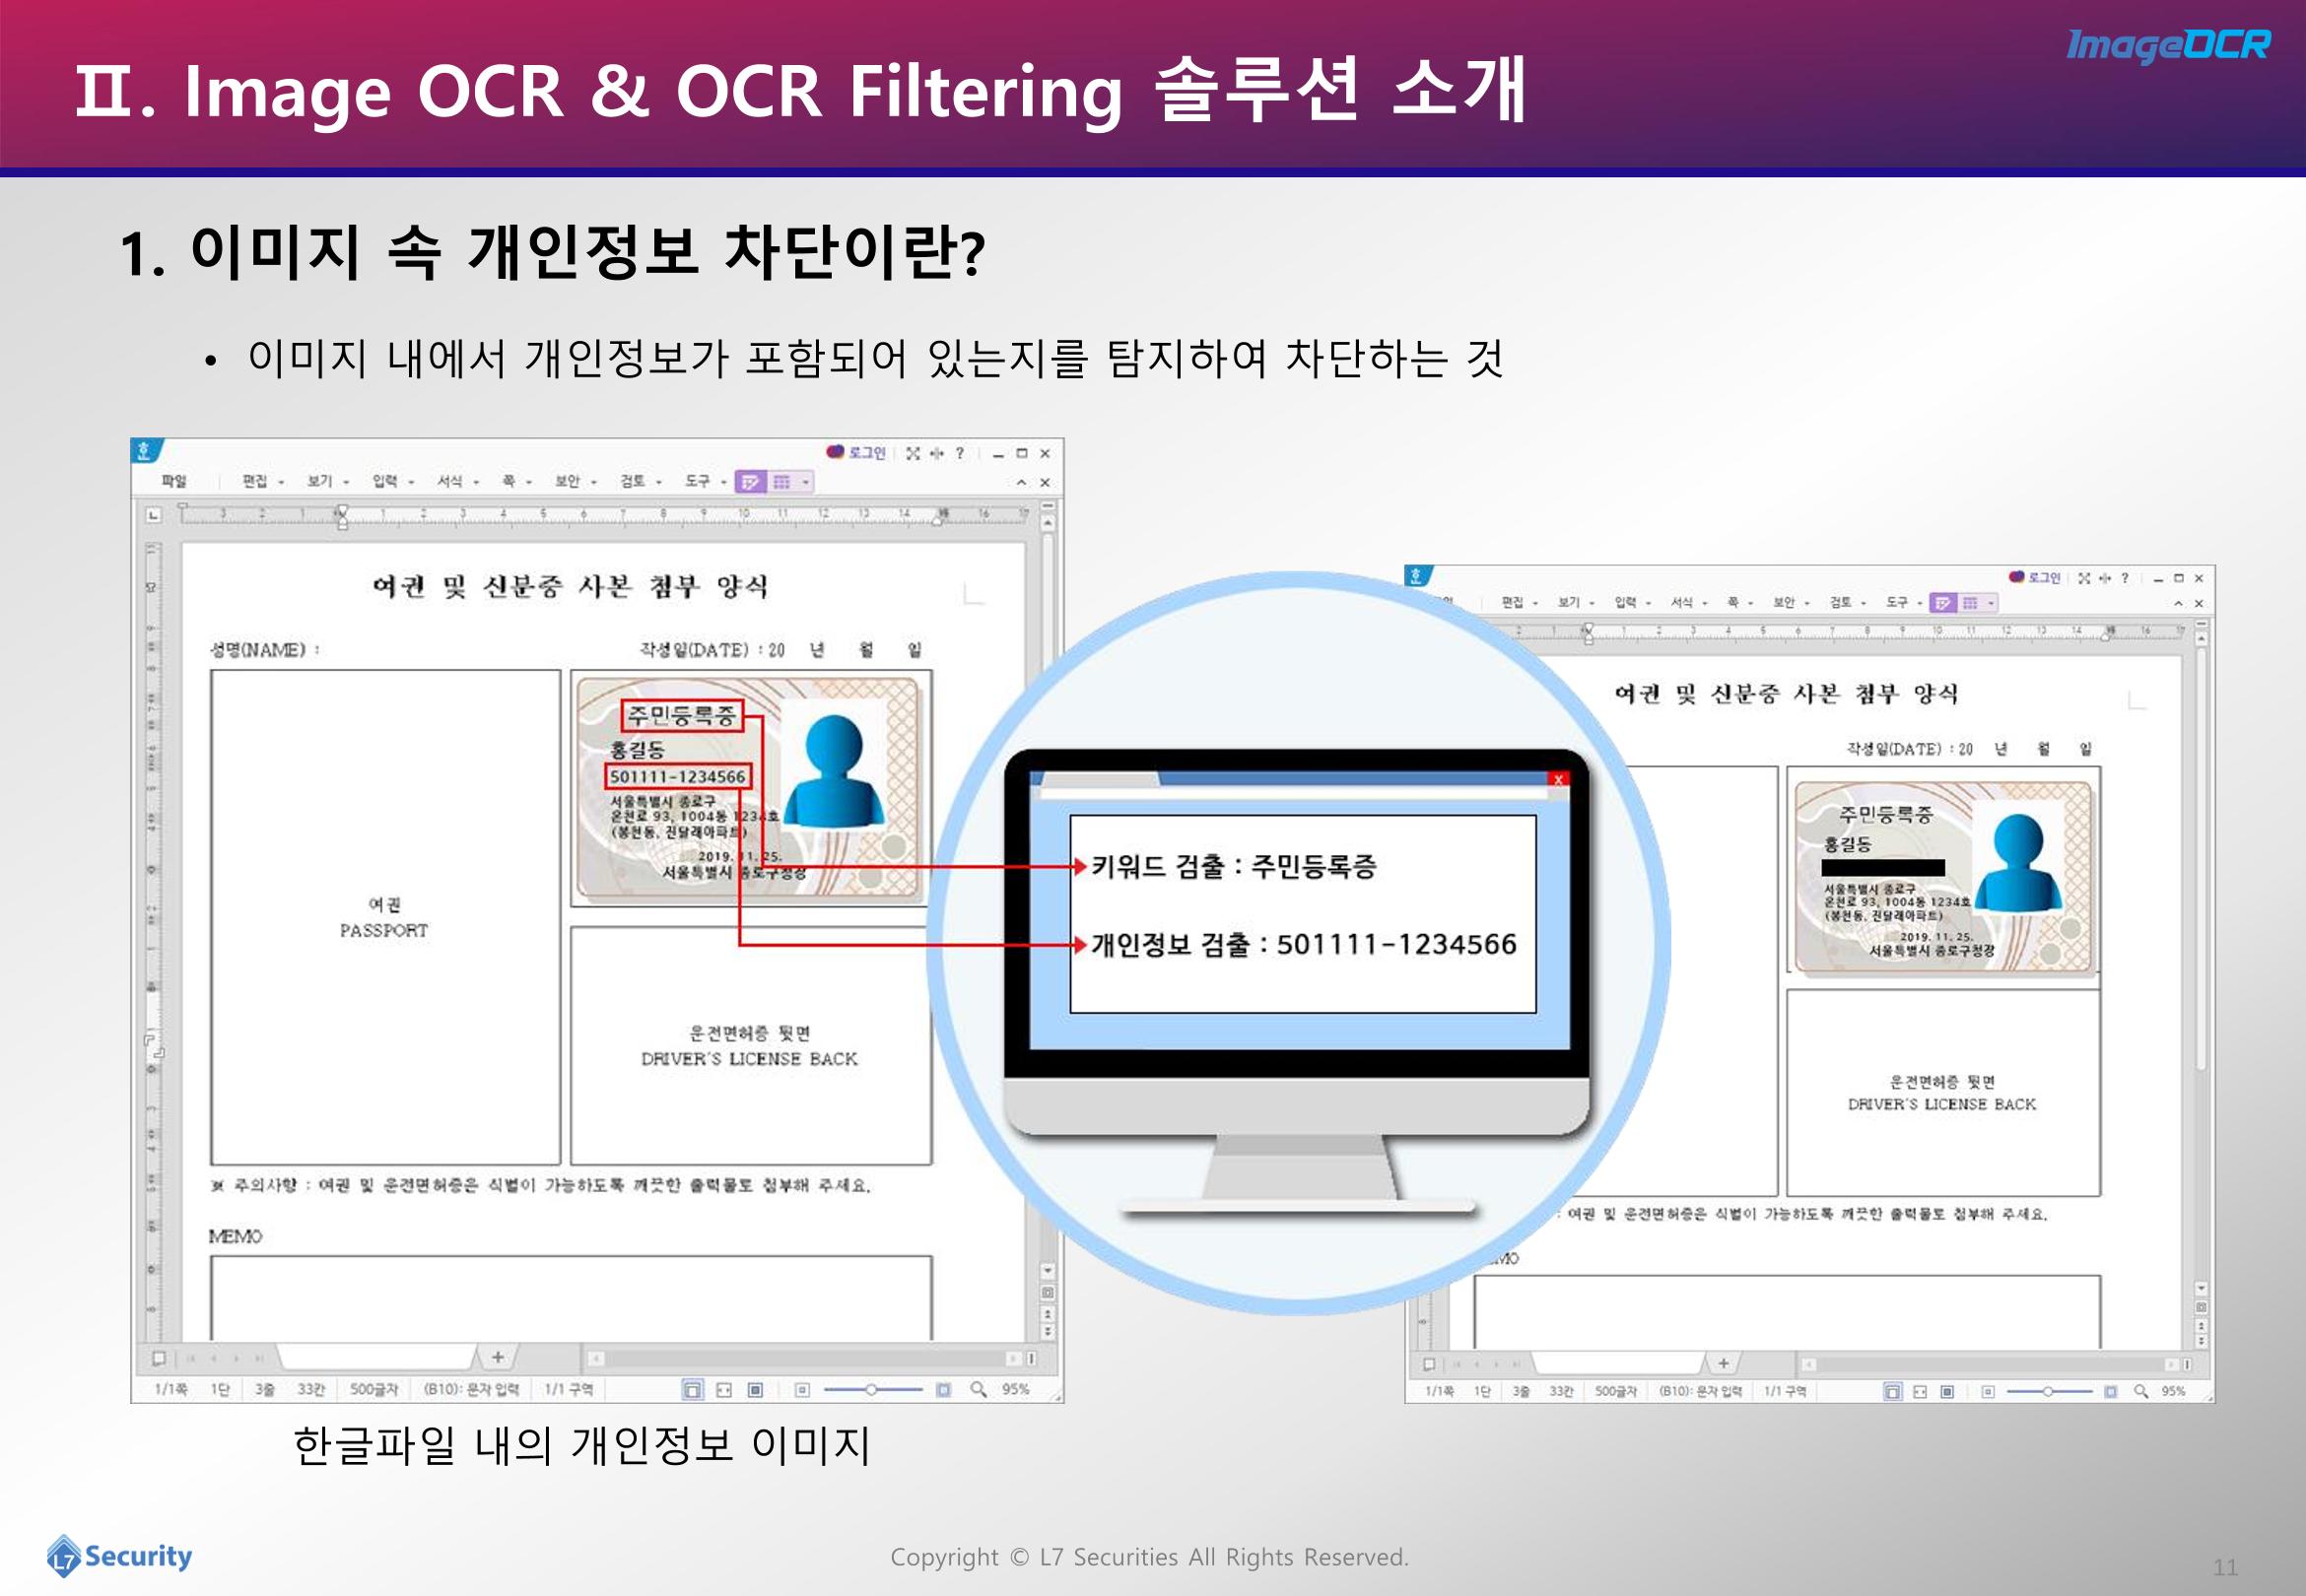The image size is (2306, 1596).
Task: Click the help question mark in left window
Action: point(960,453)
